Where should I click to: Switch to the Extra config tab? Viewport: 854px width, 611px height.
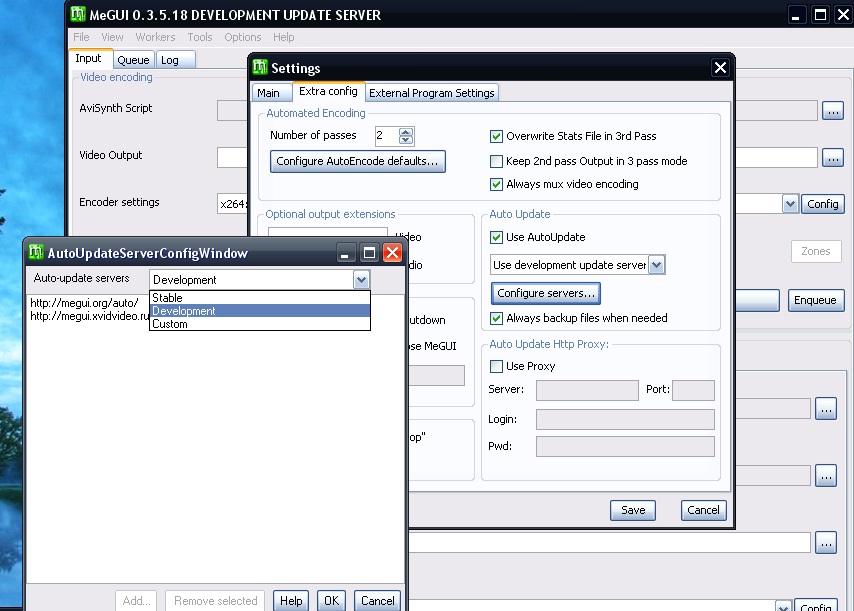pyautogui.click(x=328, y=91)
